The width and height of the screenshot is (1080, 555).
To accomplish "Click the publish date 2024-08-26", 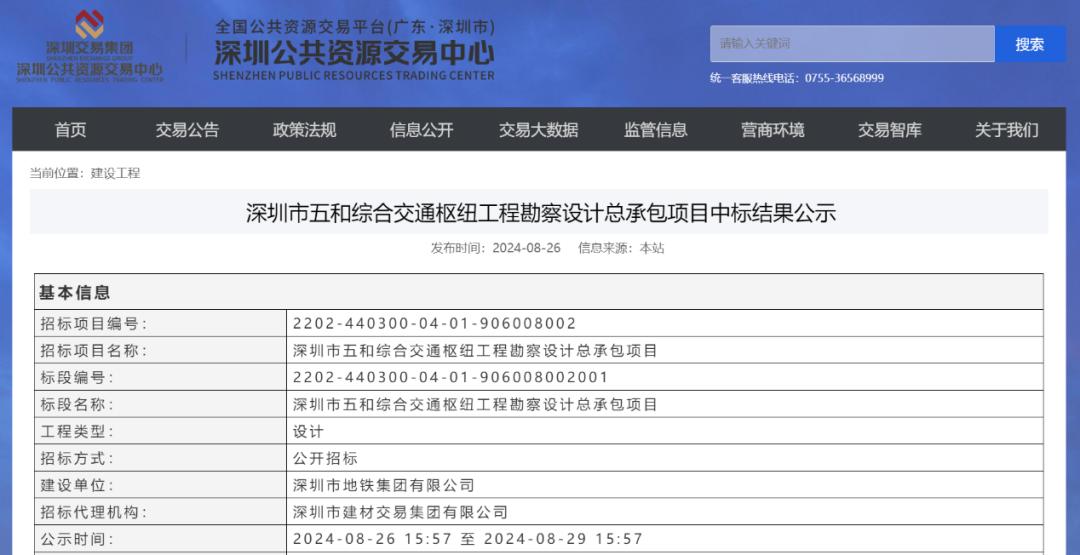I will tap(526, 248).
